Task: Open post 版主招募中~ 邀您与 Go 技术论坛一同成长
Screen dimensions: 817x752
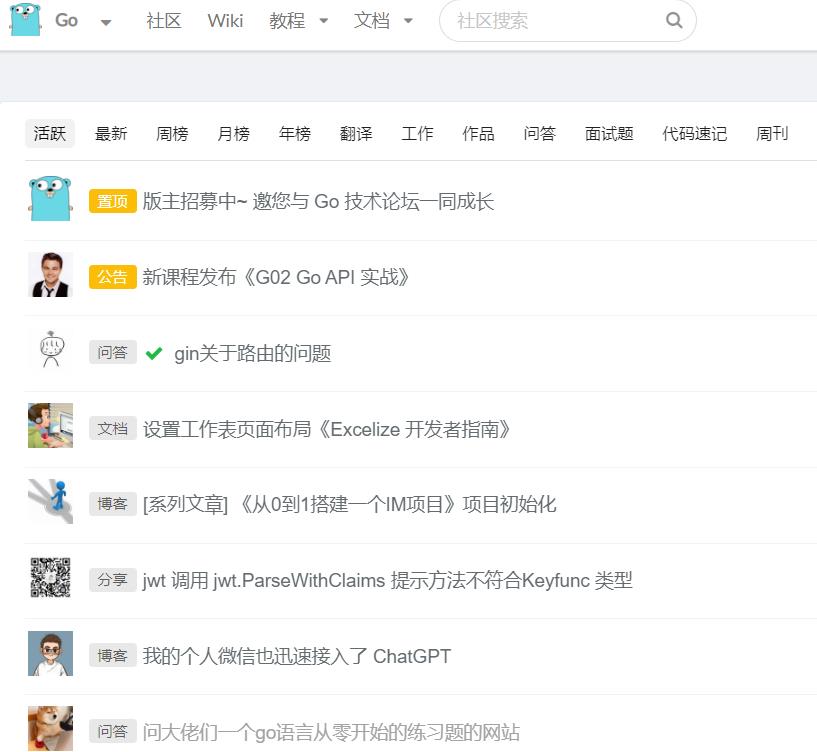Action: [318, 201]
